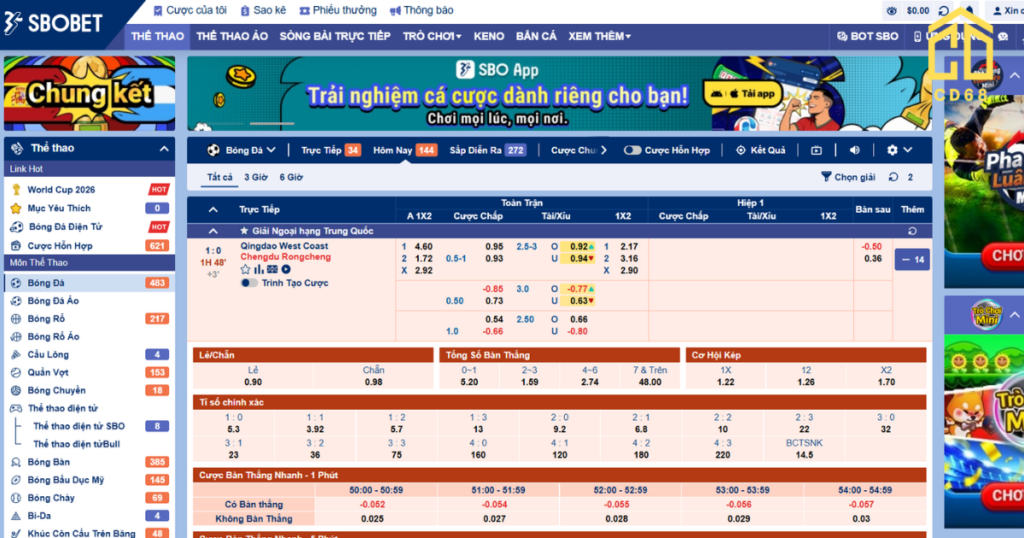Image resolution: width=1024 pixels, height=538 pixels.
Task: Open match scoreboard tracker icon
Action: pyautogui.click(x=272, y=269)
